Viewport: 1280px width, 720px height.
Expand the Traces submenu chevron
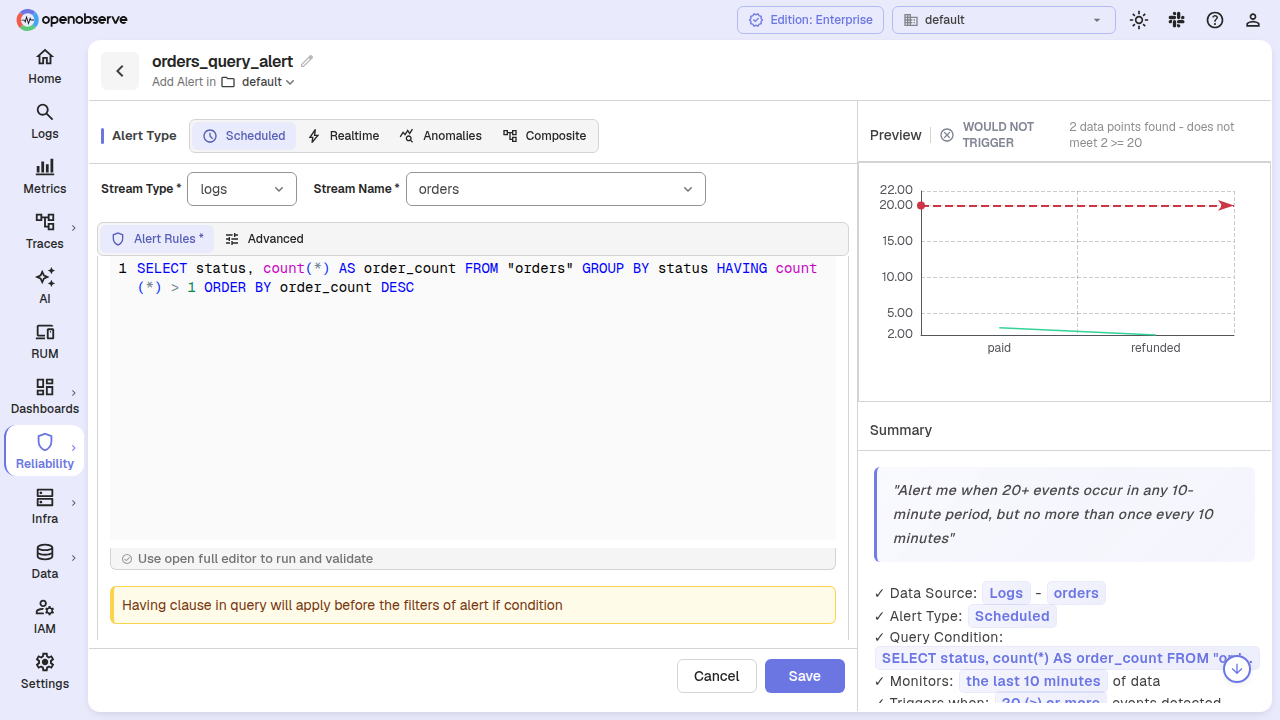click(74, 228)
